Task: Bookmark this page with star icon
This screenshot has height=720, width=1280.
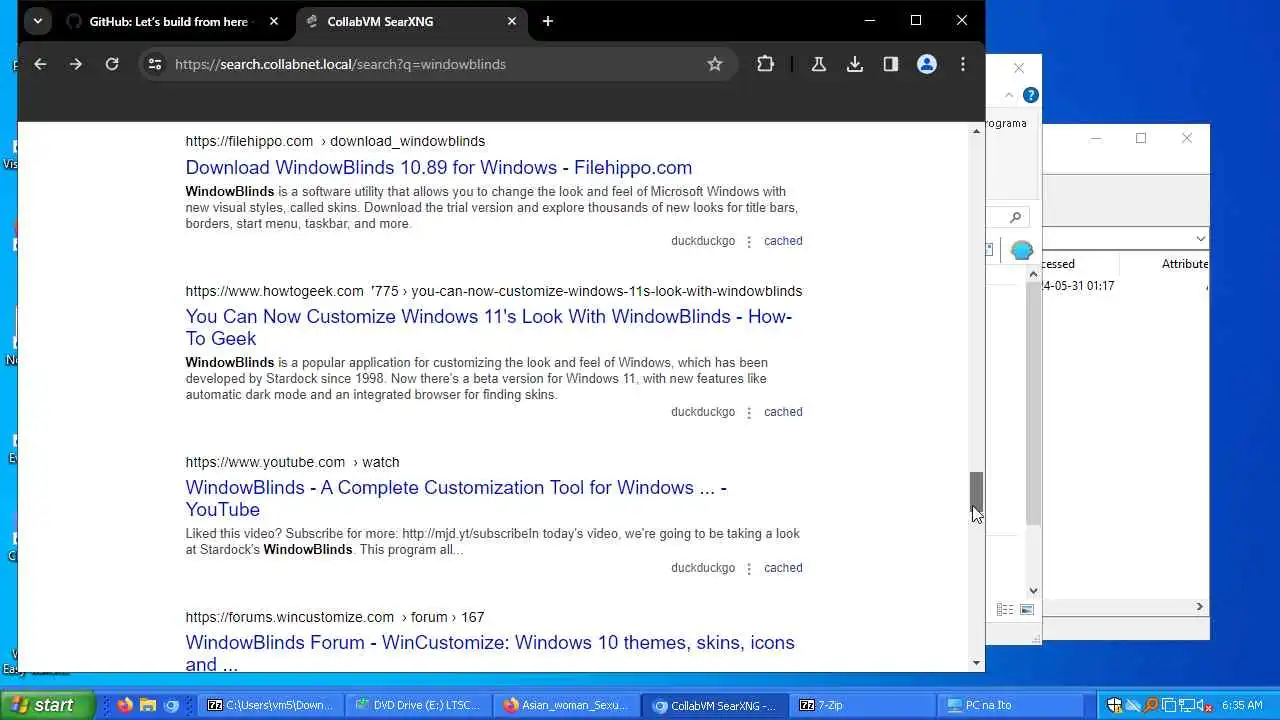Action: point(714,64)
